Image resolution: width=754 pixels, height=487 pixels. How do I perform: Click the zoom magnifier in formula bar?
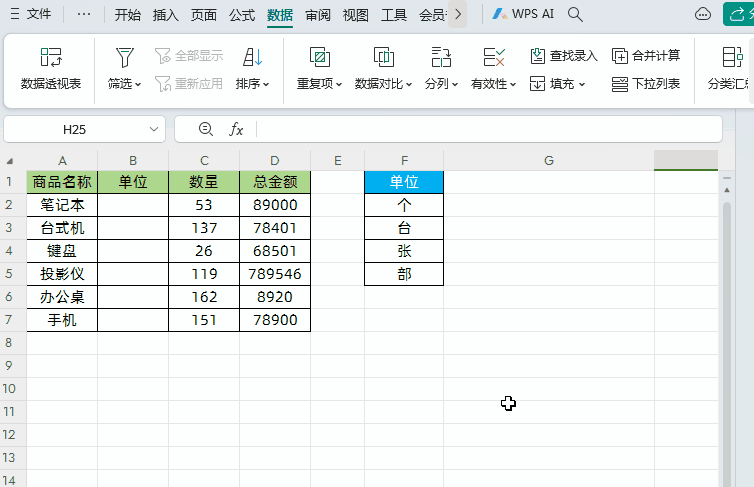[206, 129]
